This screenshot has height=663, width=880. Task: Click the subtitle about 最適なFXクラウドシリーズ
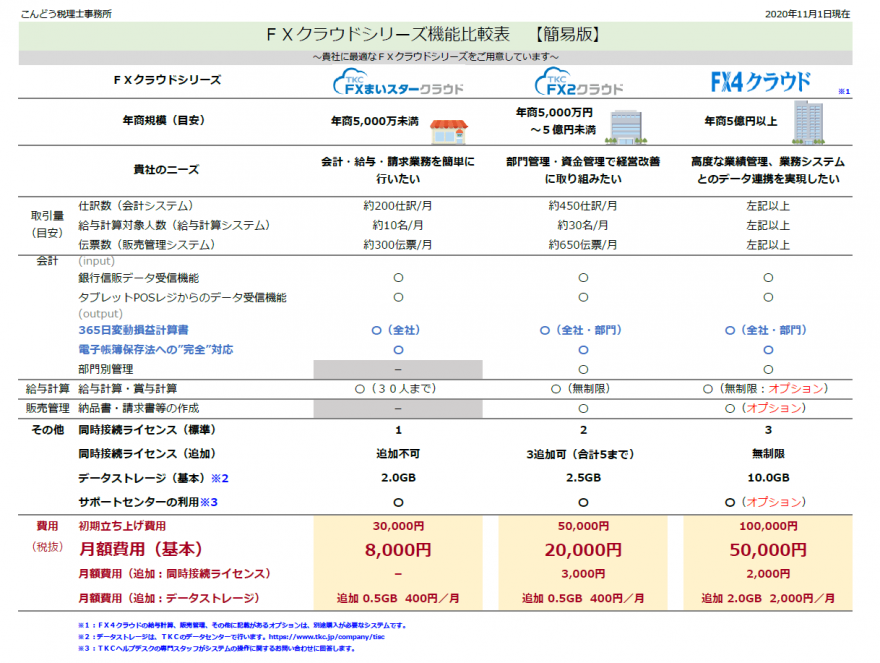[x=436, y=57]
